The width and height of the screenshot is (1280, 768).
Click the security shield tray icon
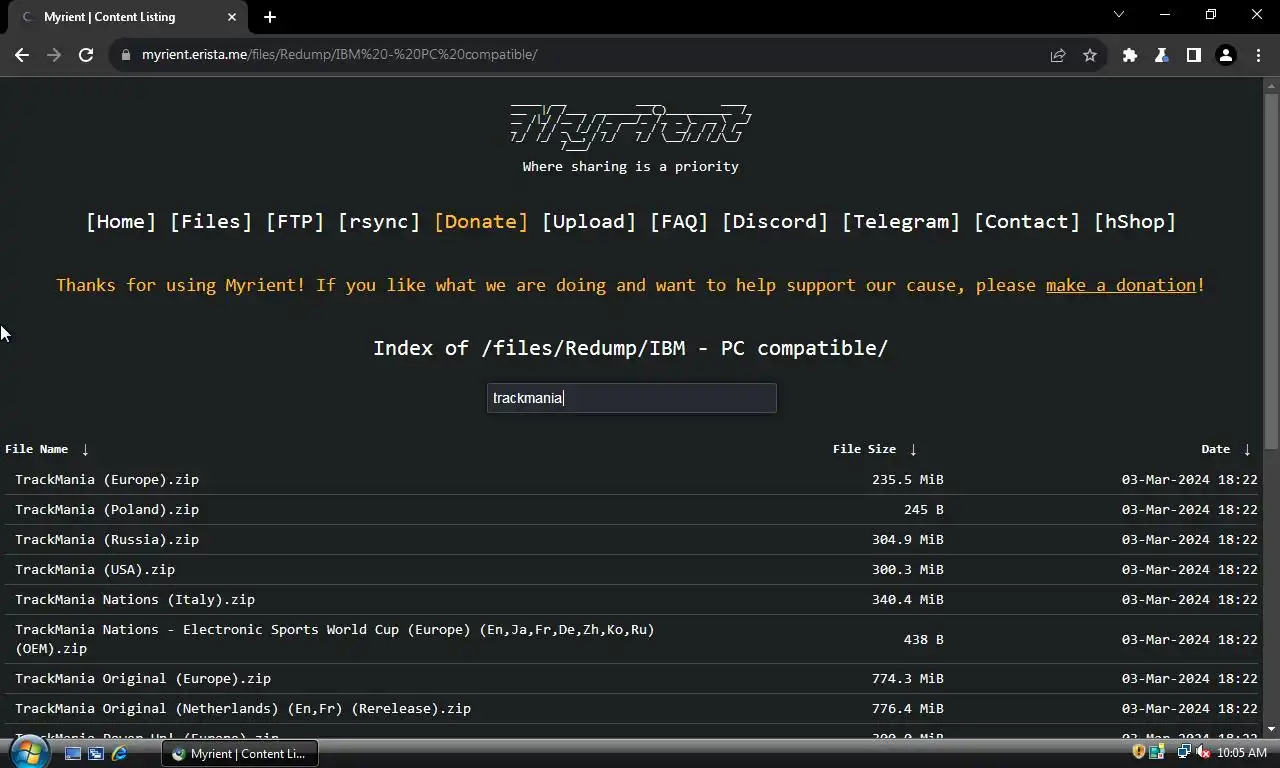pyautogui.click(x=1139, y=752)
